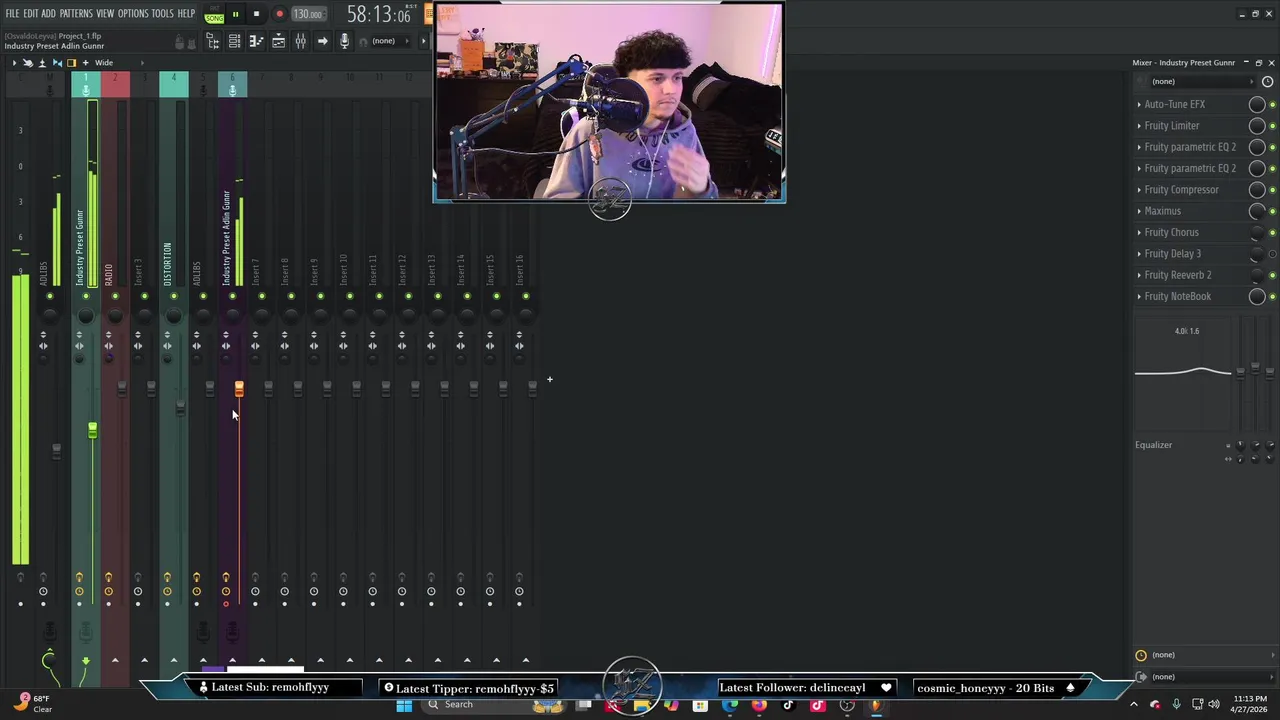This screenshot has width=1280, height=720.
Task: Click the mixer toolbar routing hand icon
Action: 28,63
